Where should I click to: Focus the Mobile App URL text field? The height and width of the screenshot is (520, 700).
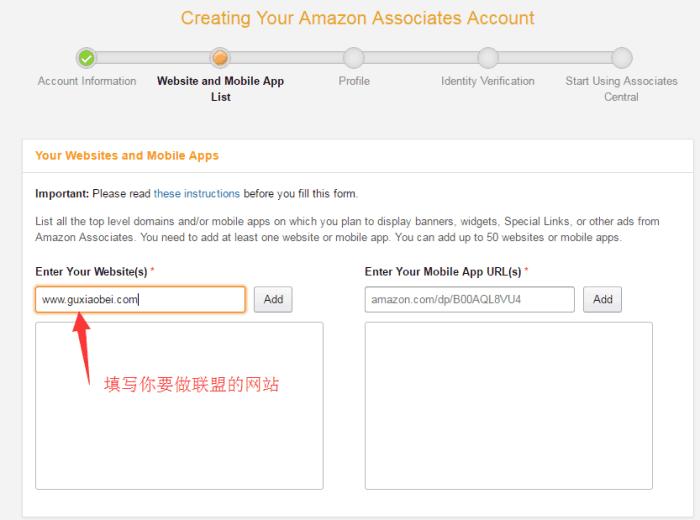(x=469, y=299)
